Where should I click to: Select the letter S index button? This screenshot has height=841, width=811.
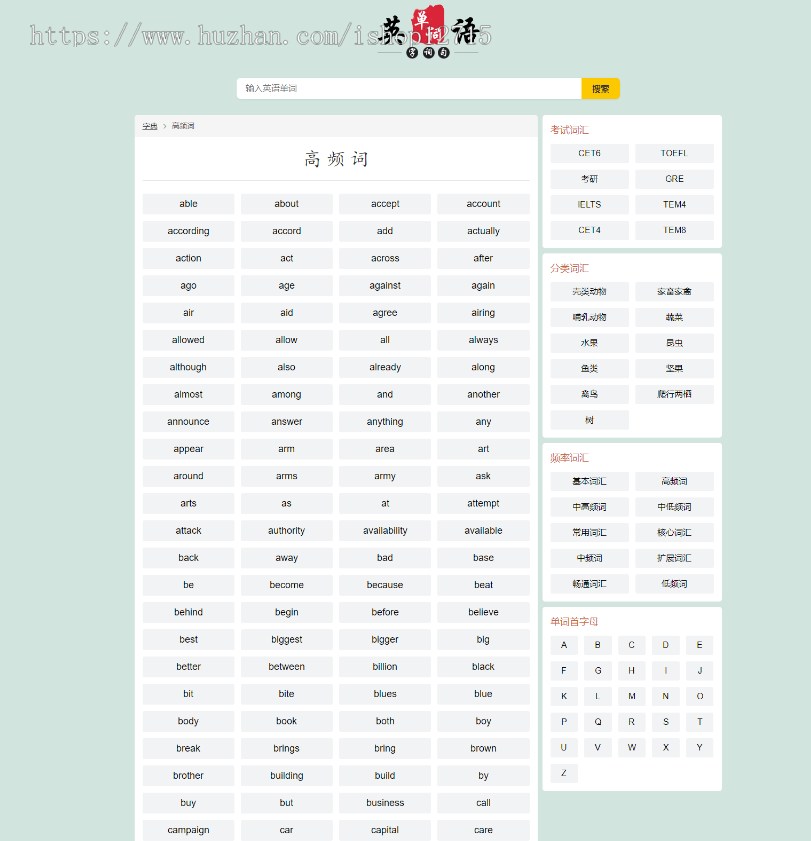(x=666, y=722)
